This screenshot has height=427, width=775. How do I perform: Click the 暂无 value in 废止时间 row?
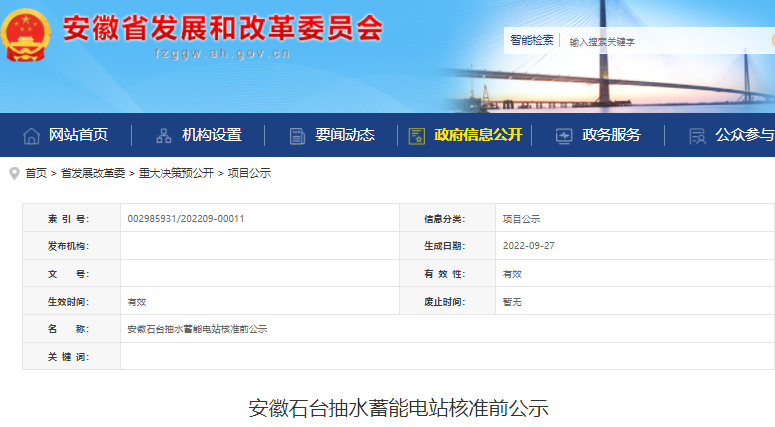(512, 302)
